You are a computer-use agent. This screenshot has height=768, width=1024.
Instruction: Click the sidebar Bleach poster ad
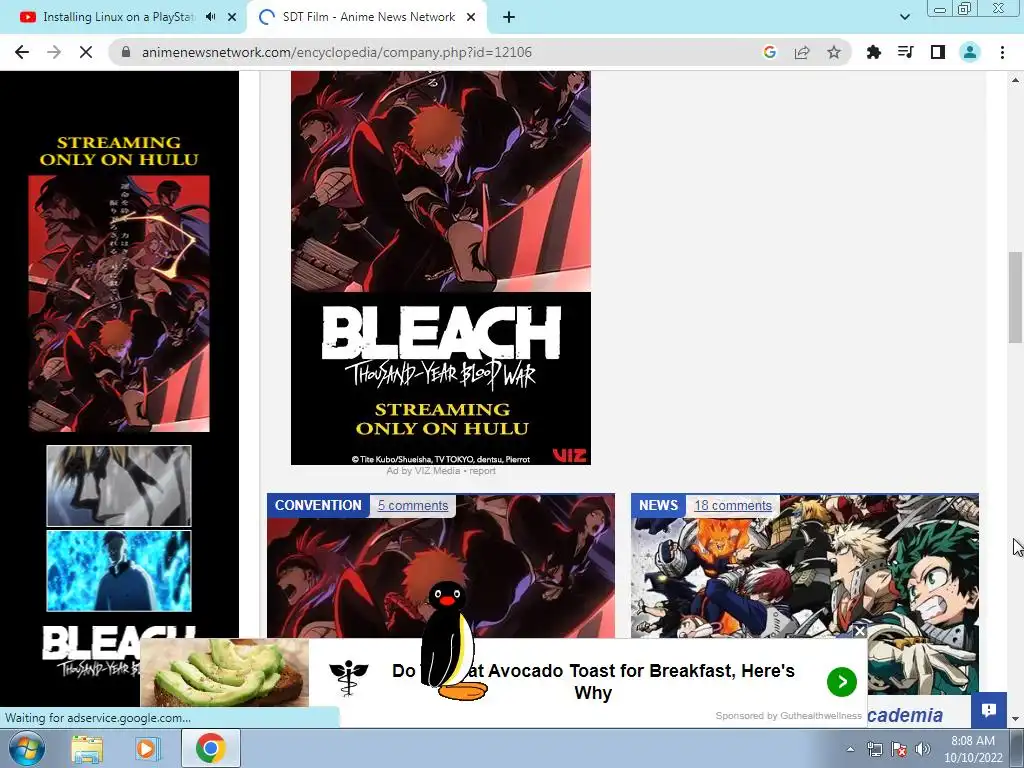(119, 303)
